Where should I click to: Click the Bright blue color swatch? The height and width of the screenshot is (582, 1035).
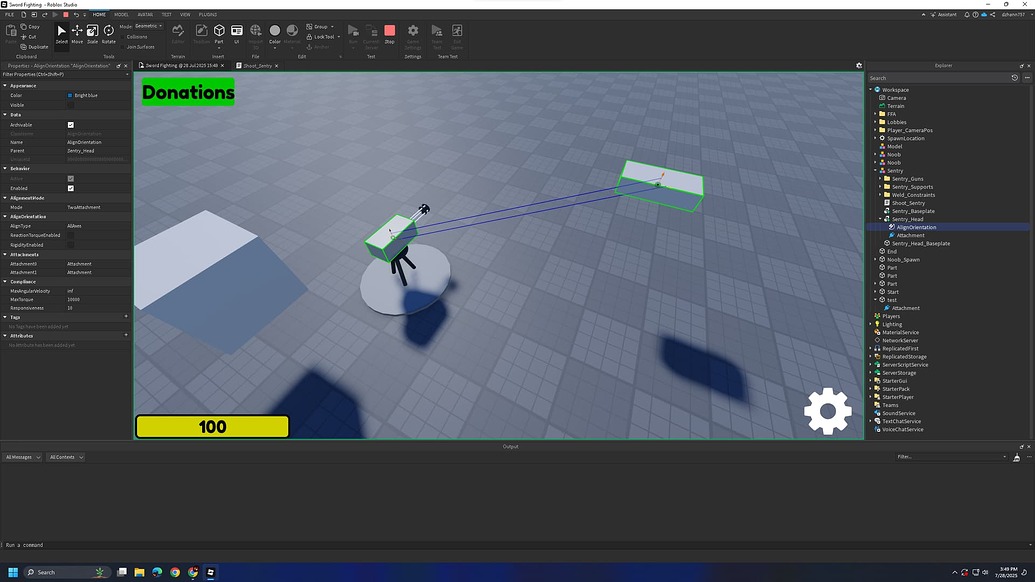point(68,95)
